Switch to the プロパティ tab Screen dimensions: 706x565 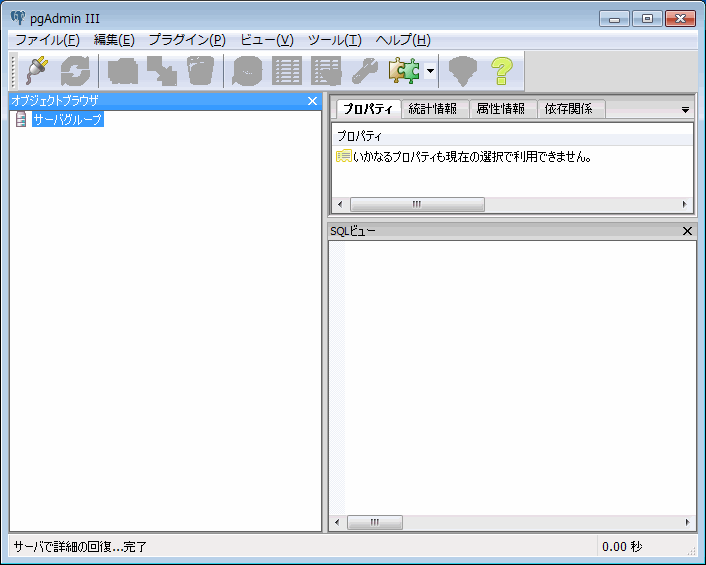point(368,108)
